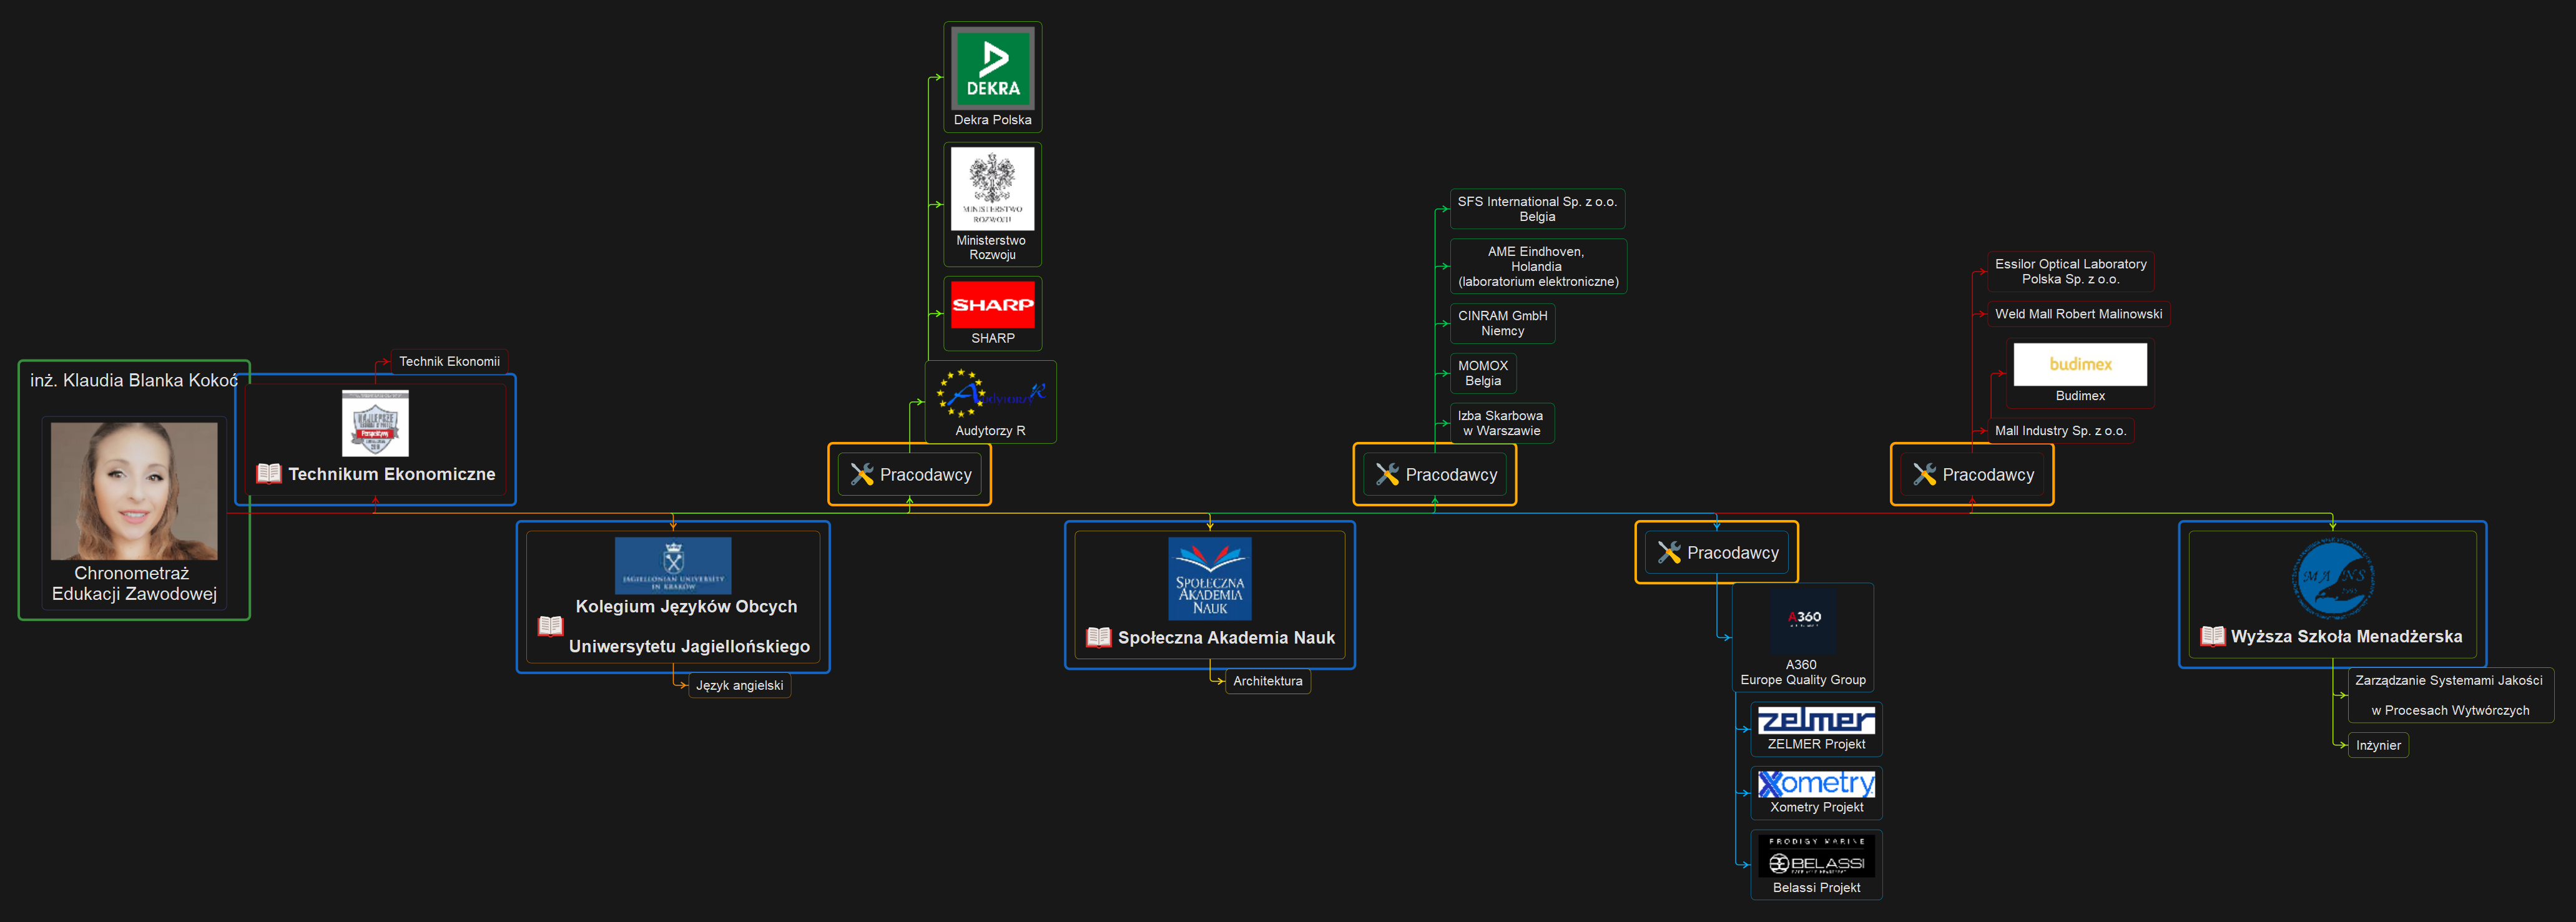Select the Pracodawcy label below Audytorzy R
Screen dimensions: 2576x922
click(x=925, y=475)
